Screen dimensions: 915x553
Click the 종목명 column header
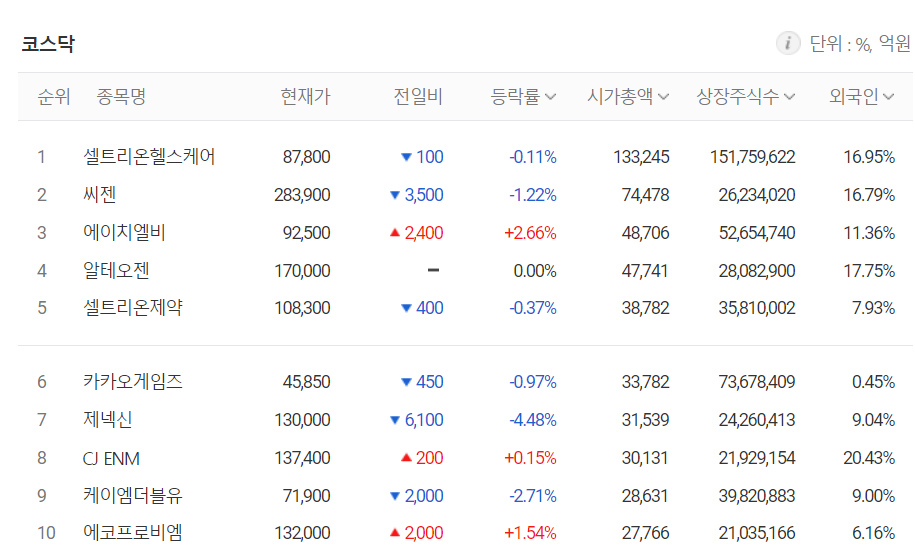121,96
